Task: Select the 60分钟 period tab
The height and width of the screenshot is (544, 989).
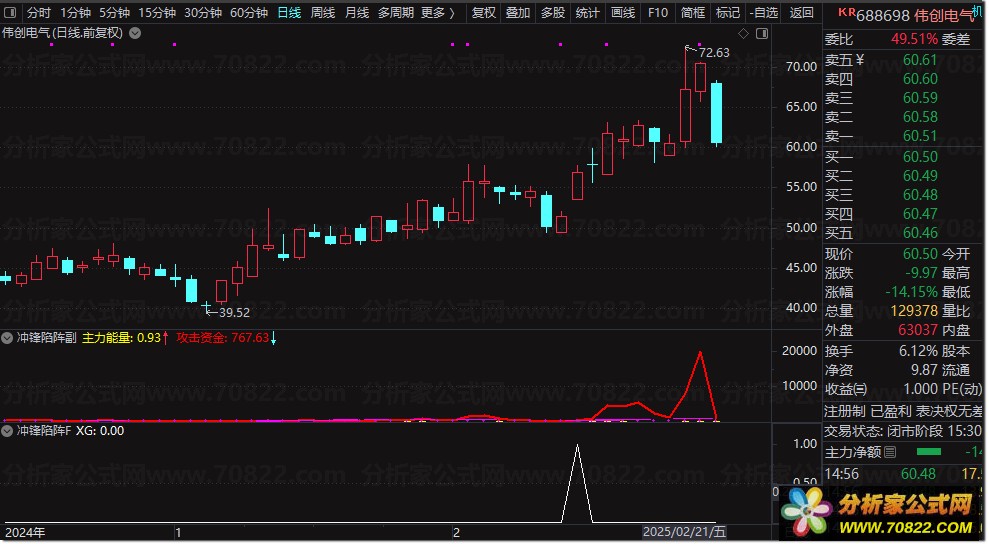Action: [x=249, y=13]
